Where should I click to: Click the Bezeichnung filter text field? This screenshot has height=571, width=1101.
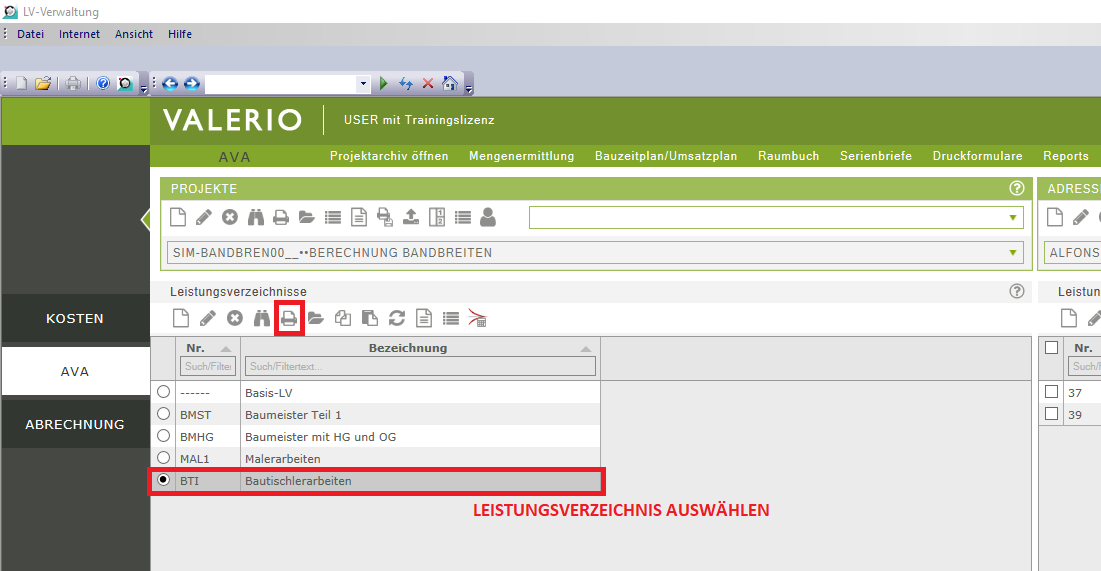click(421, 367)
